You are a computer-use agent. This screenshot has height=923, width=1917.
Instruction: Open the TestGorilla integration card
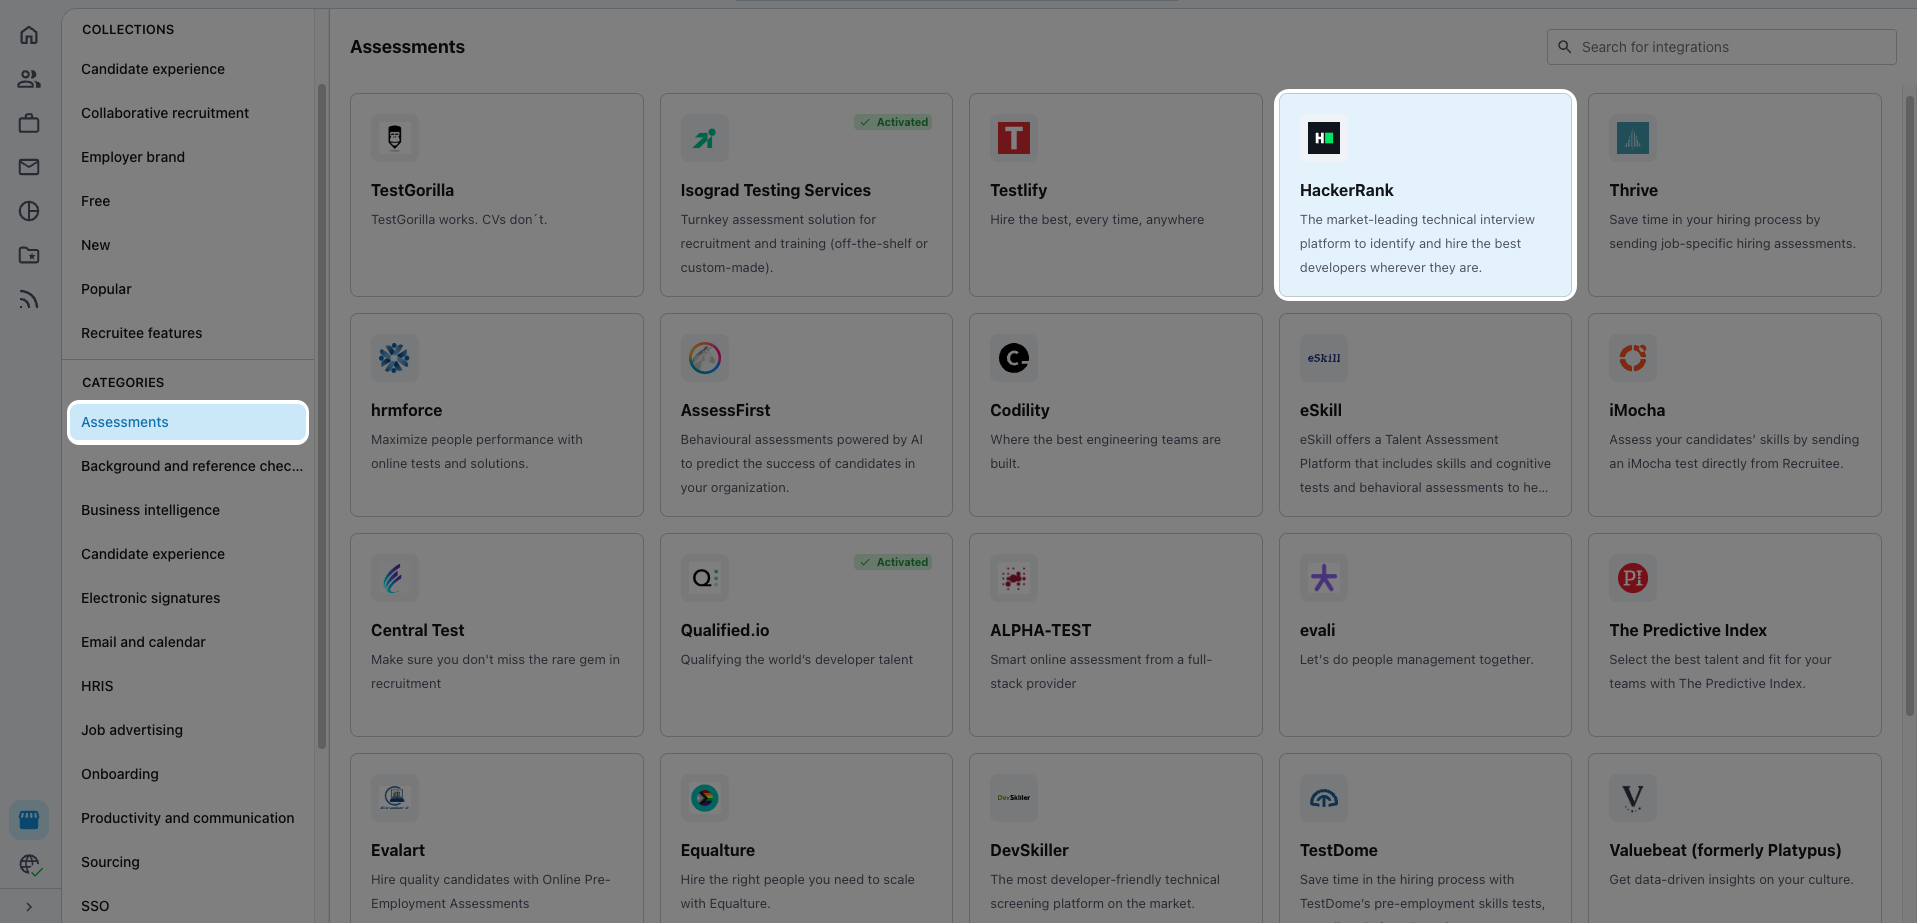496,195
